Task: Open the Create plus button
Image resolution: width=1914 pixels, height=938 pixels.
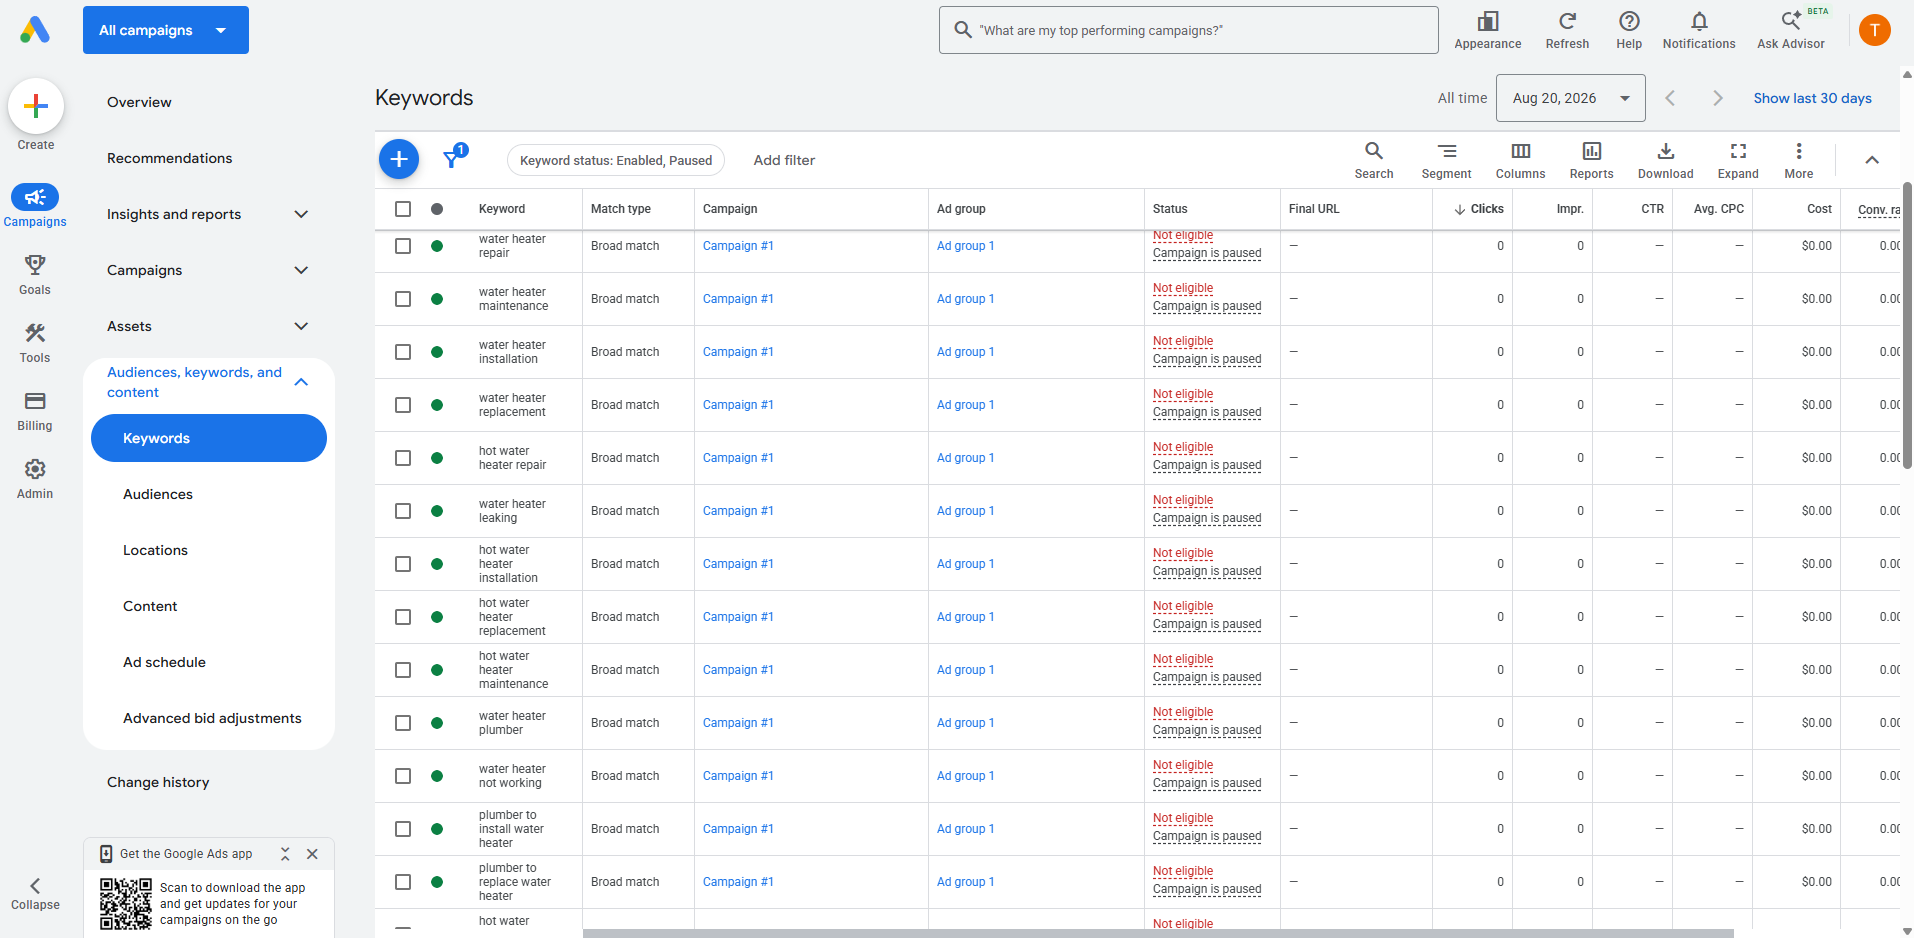Action: 36,106
